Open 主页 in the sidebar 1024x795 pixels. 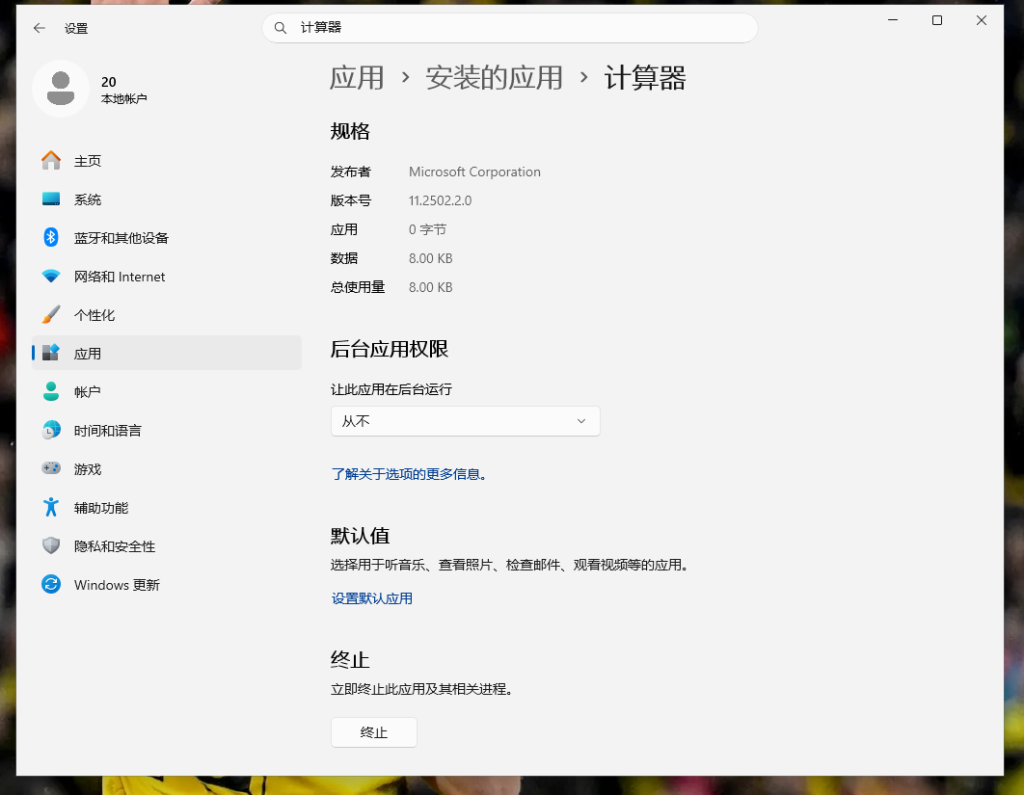point(167,161)
